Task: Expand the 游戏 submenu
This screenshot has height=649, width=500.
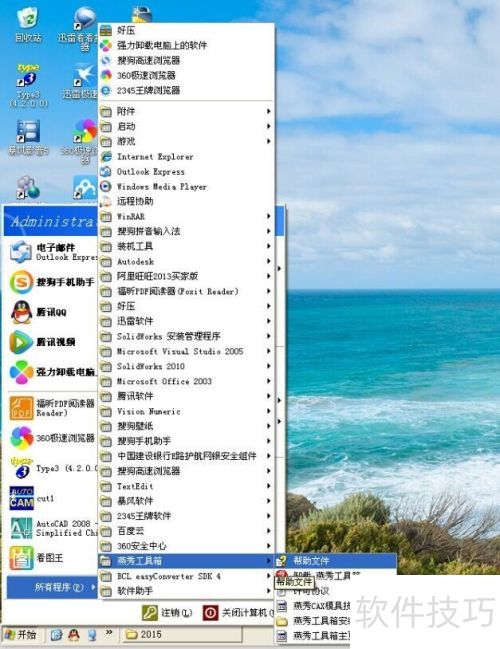Action: click(187, 141)
